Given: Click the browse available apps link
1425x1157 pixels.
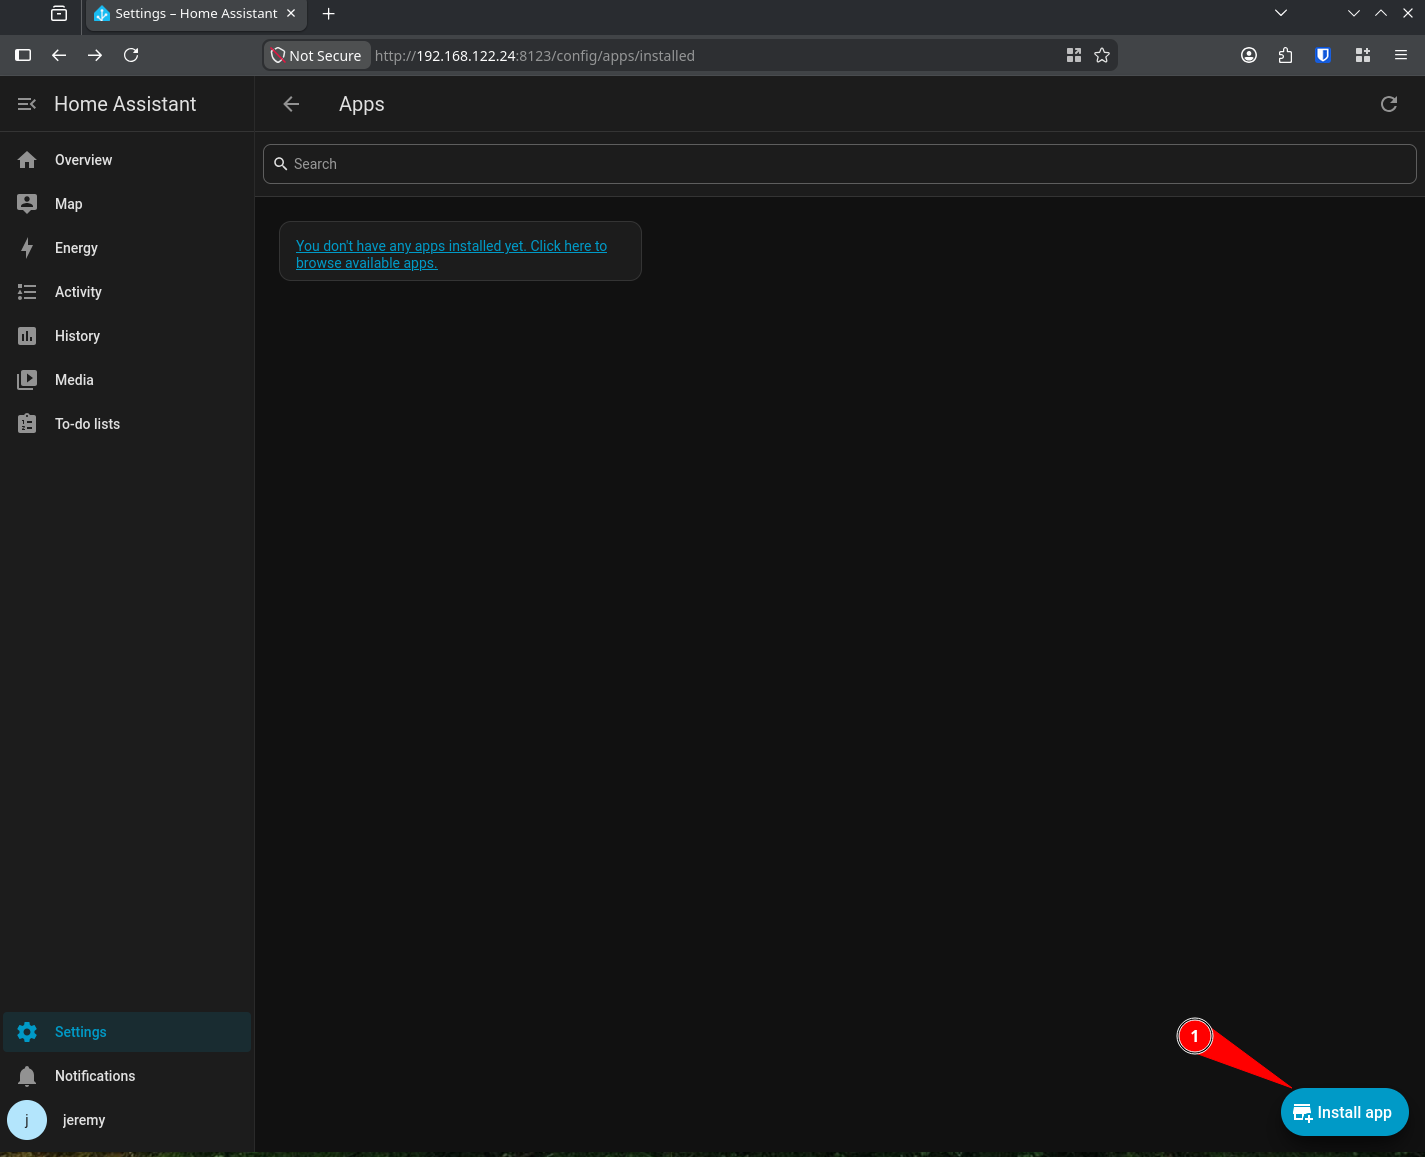Looking at the screenshot, I should (x=451, y=254).
